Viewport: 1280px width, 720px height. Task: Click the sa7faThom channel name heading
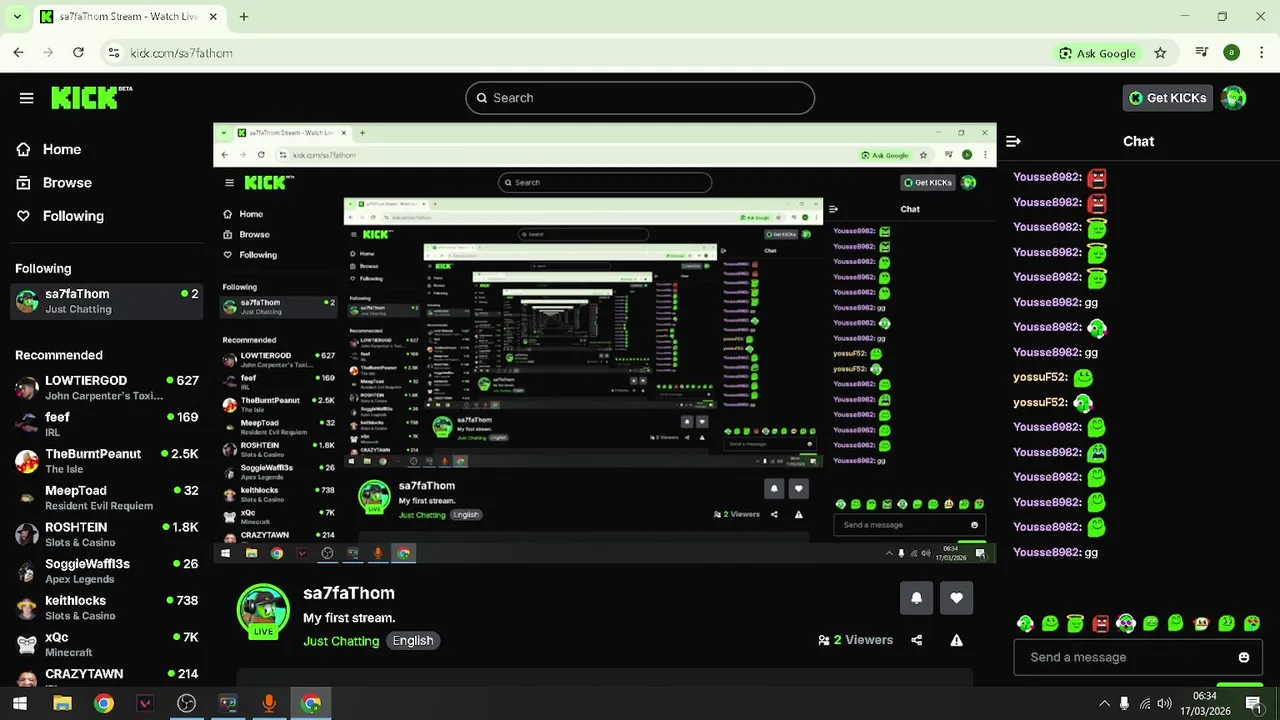pos(349,593)
